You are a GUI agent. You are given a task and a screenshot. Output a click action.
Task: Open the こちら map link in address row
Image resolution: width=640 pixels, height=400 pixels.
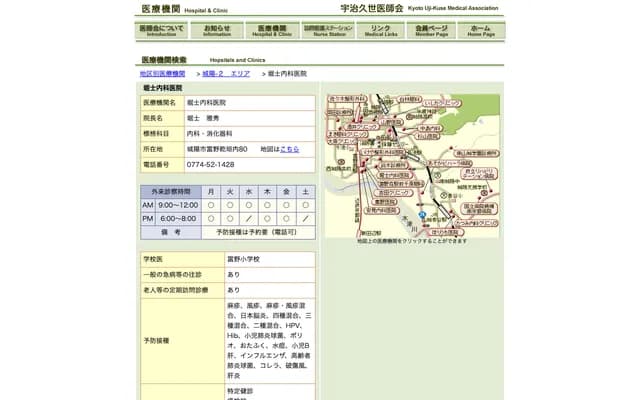[x=289, y=149]
